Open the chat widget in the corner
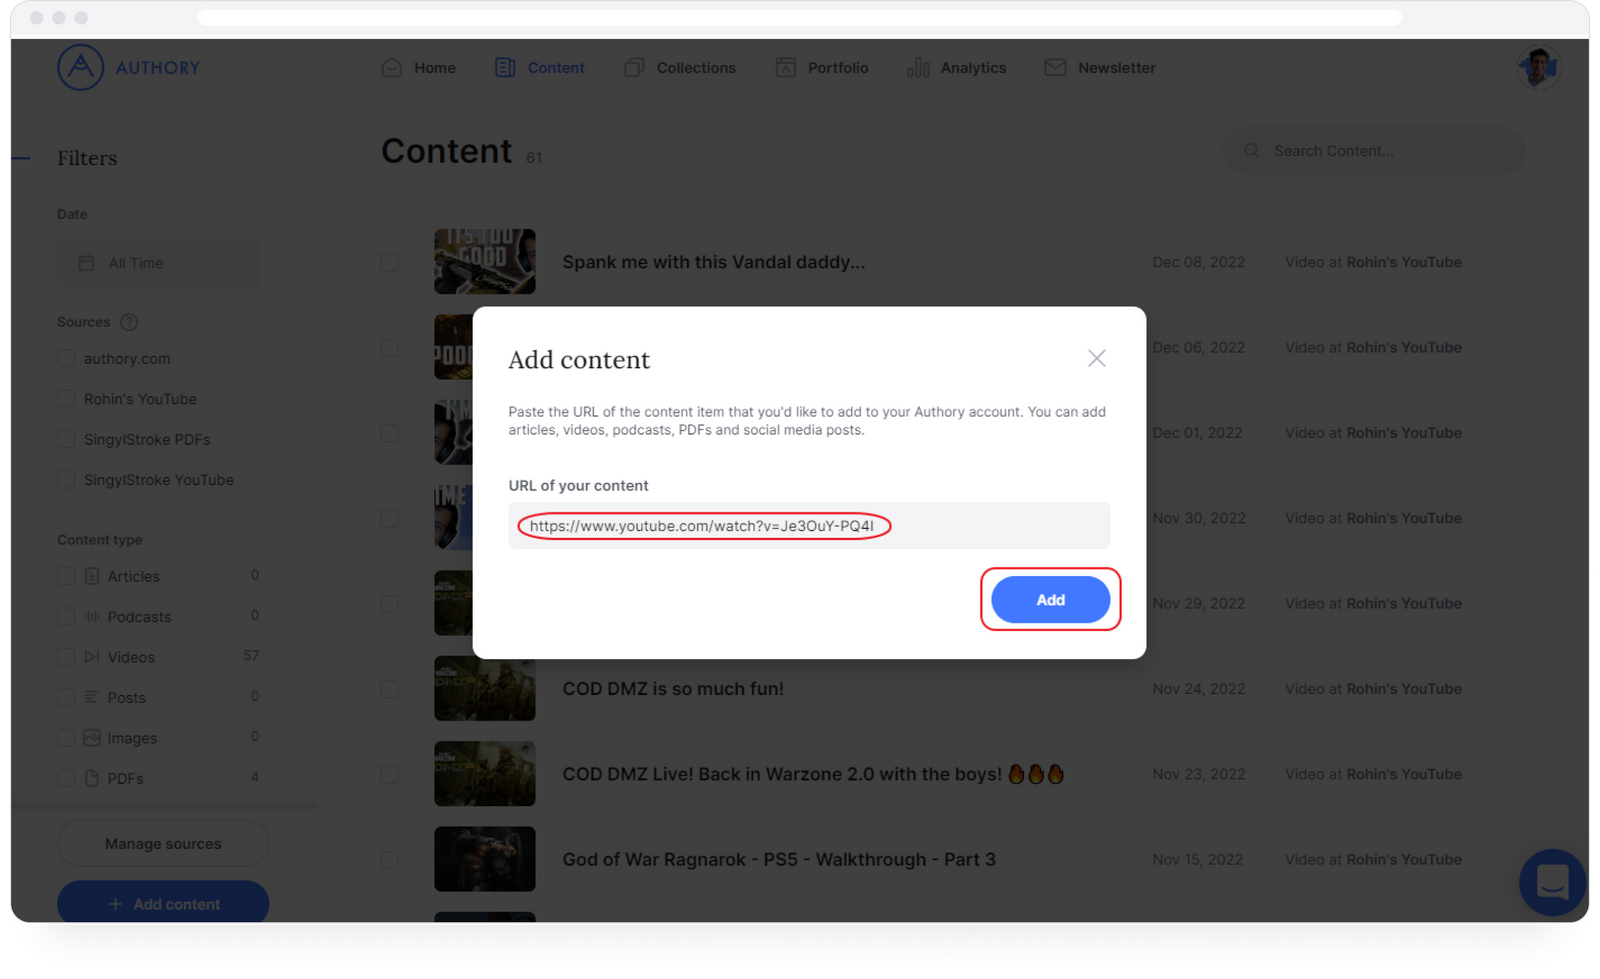 1552,883
